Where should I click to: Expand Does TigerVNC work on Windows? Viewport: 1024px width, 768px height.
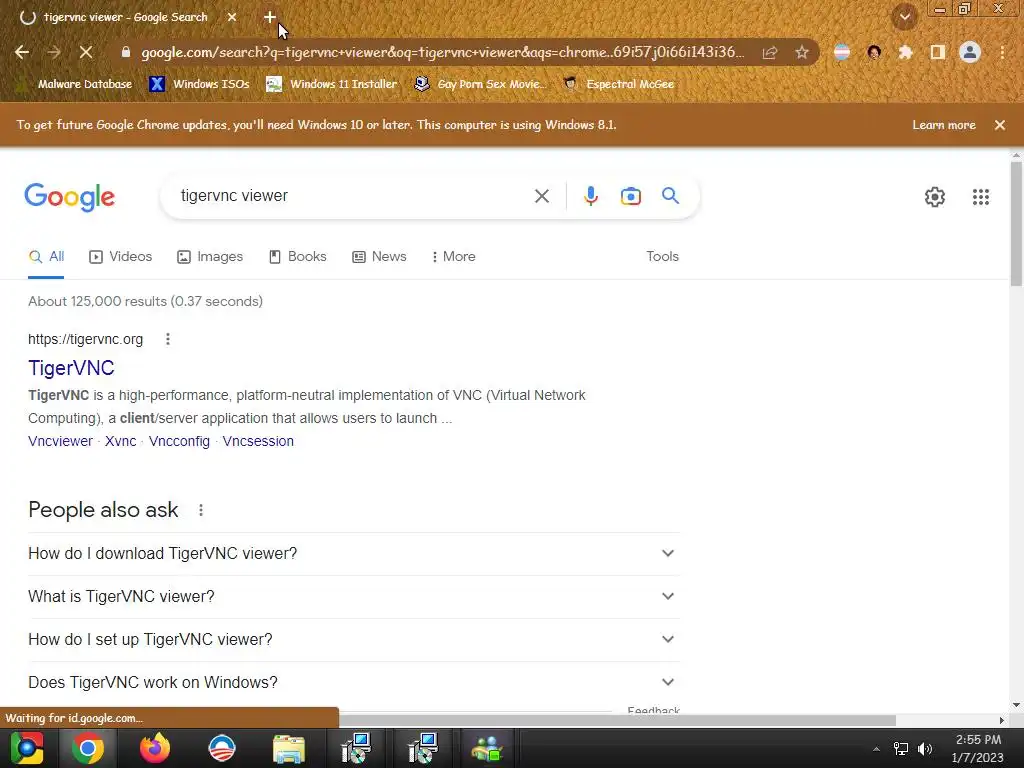pos(354,683)
